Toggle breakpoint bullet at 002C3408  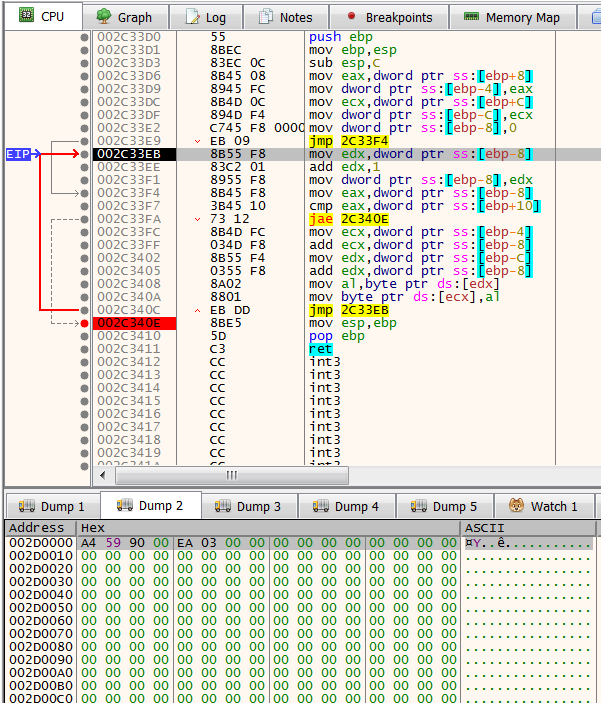(84, 284)
